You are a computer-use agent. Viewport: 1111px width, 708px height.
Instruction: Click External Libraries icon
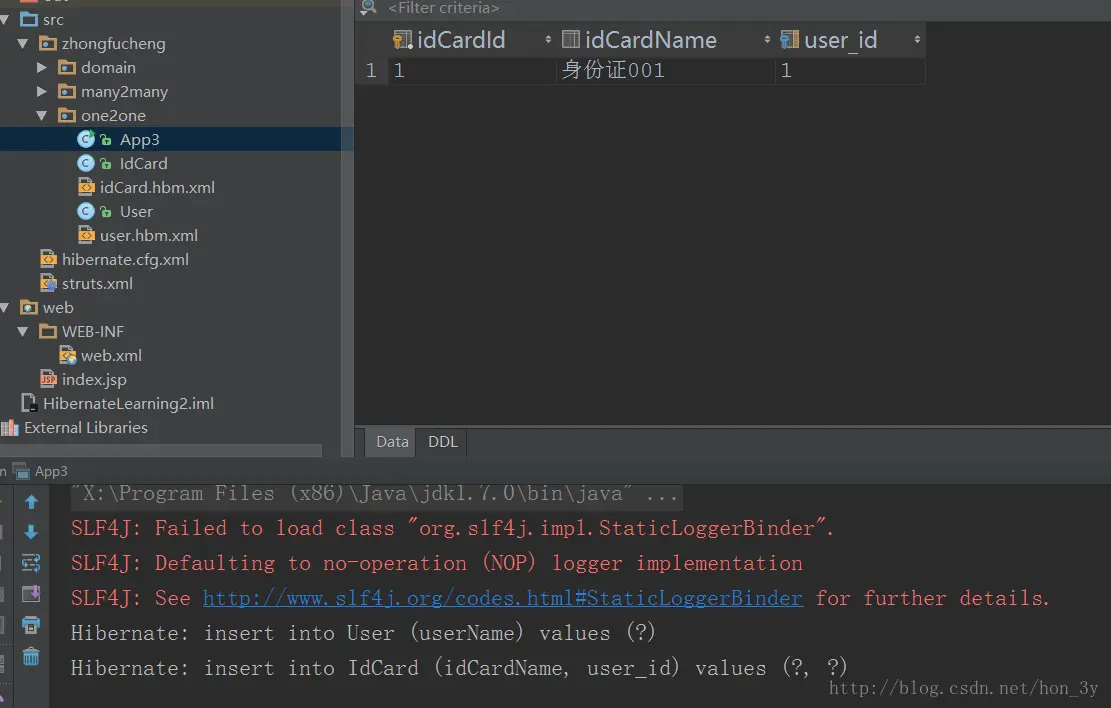coord(10,427)
